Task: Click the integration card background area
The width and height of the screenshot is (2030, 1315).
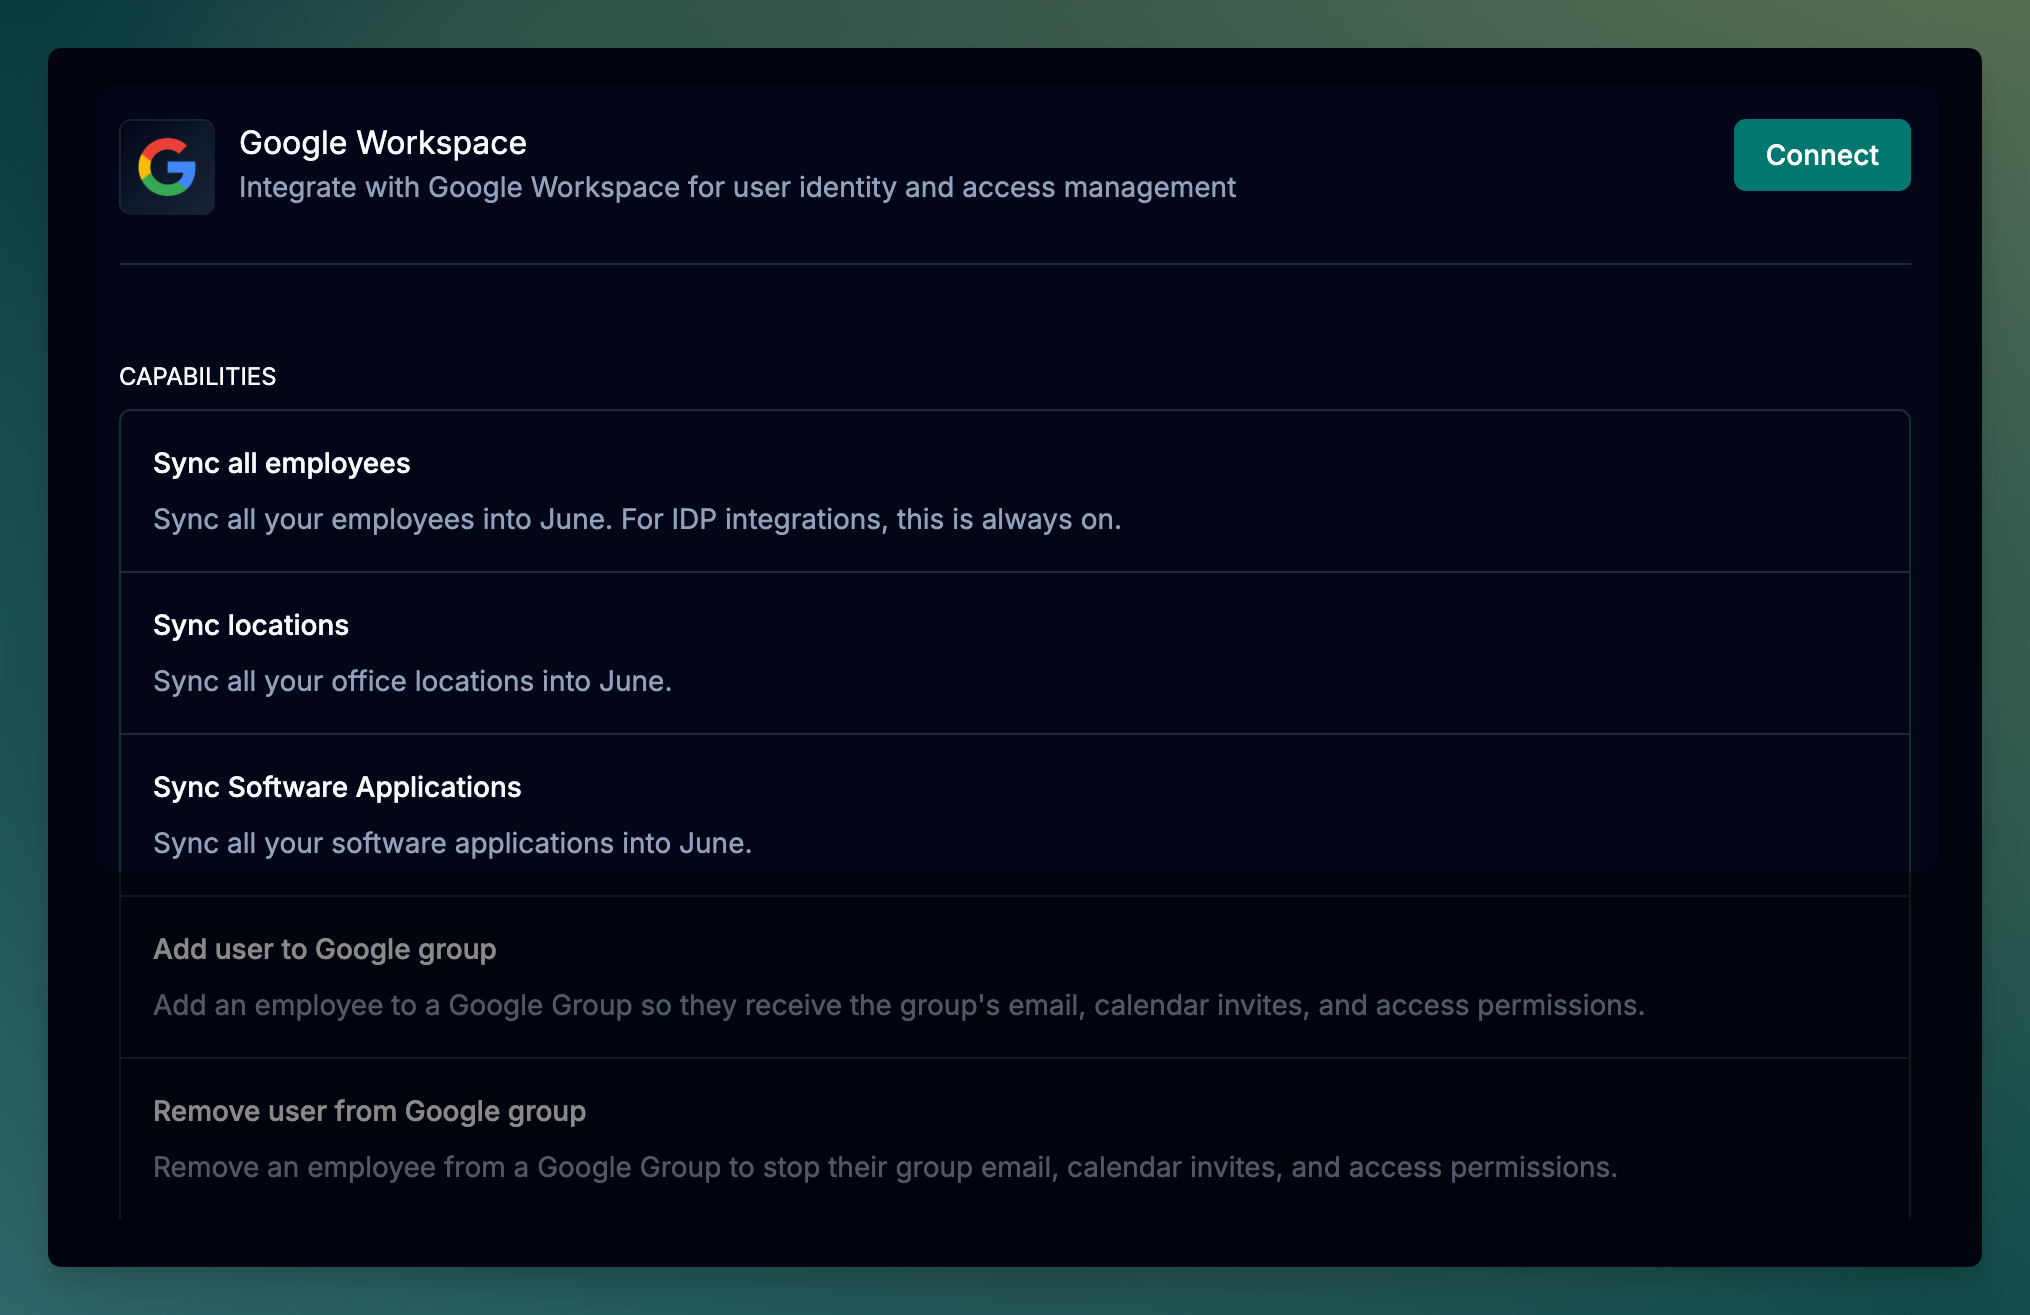Action: pos(1014,300)
